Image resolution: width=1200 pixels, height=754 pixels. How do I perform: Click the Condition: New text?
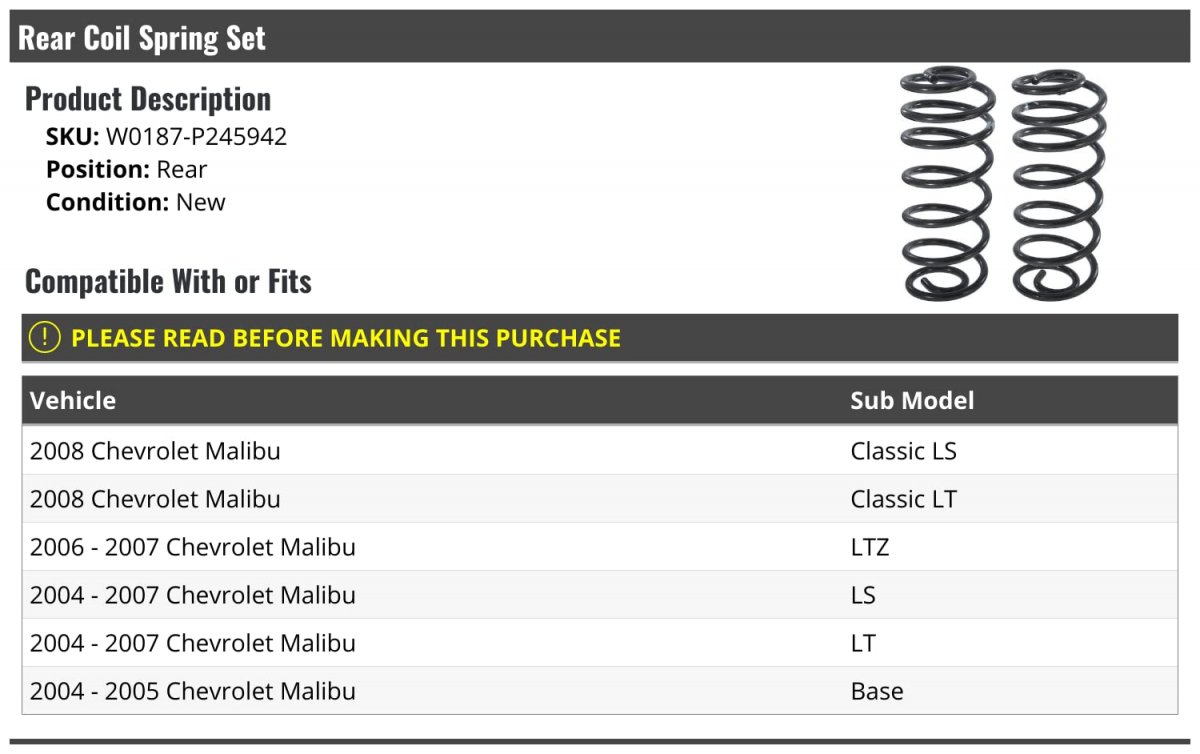pyautogui.click(x=135, y=201)
